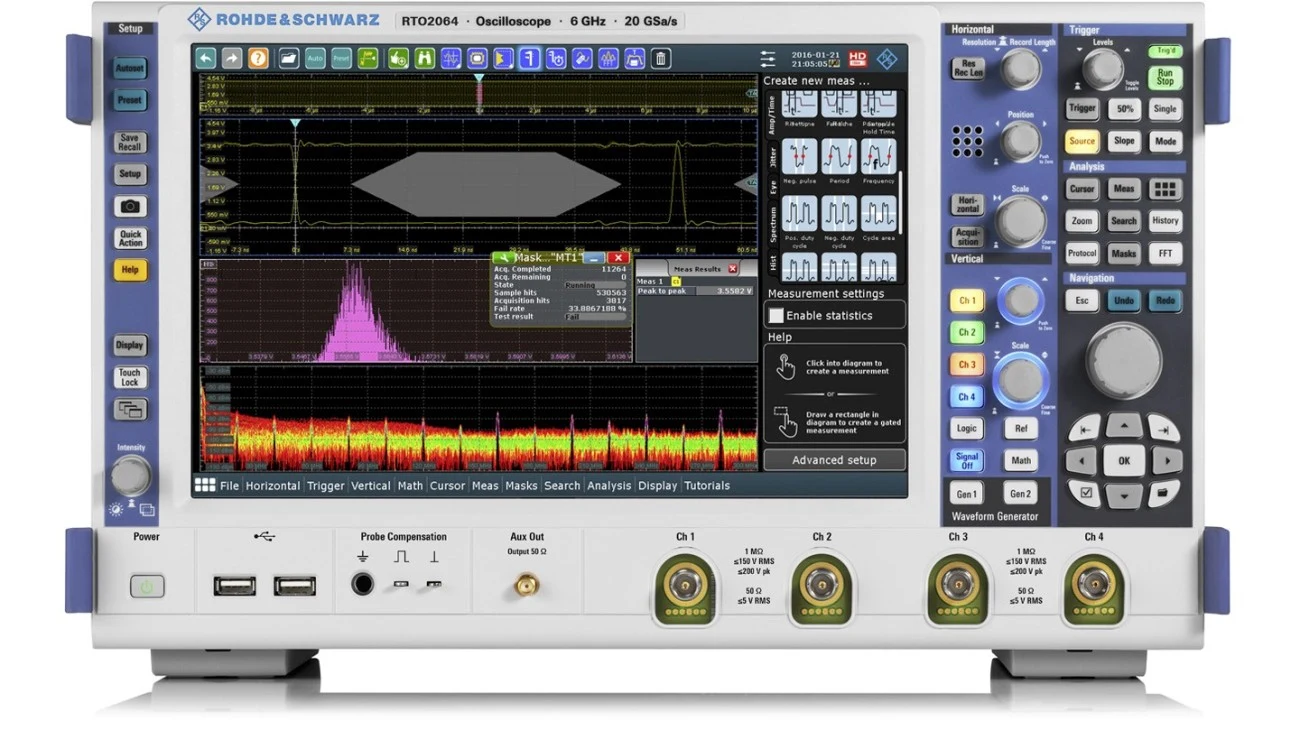Click the HD mode indicator icon
The height and width of the screenshot is (731, 1300).
click(x=858, y=59)
